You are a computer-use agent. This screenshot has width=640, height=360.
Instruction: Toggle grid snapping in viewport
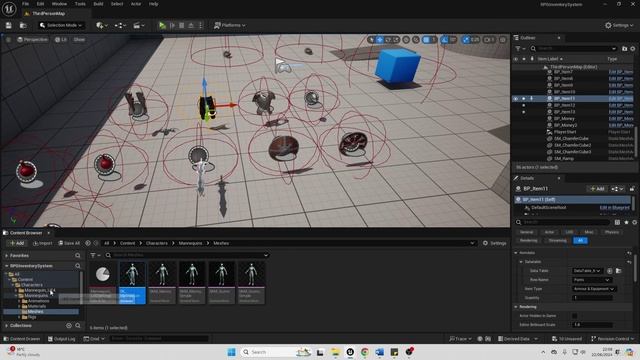point(426,40)
